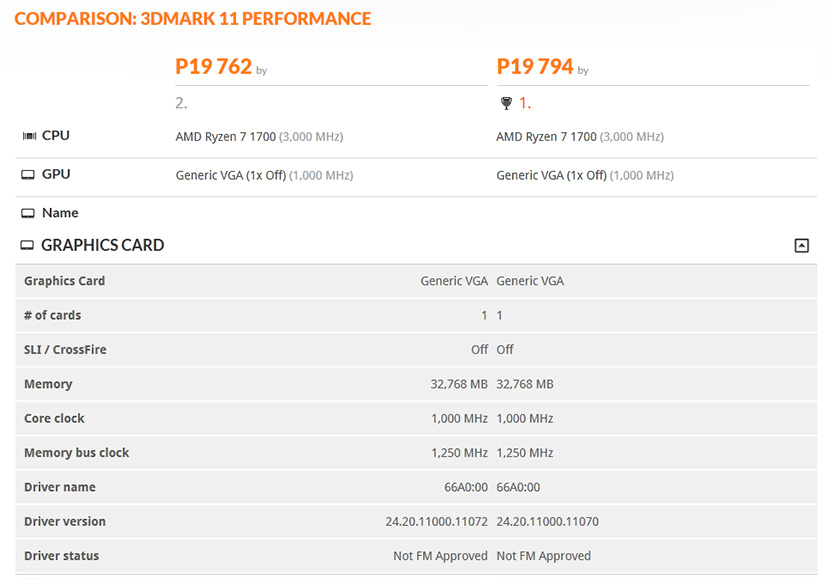Click the "Driver status" row label

[x=61, y=556]
